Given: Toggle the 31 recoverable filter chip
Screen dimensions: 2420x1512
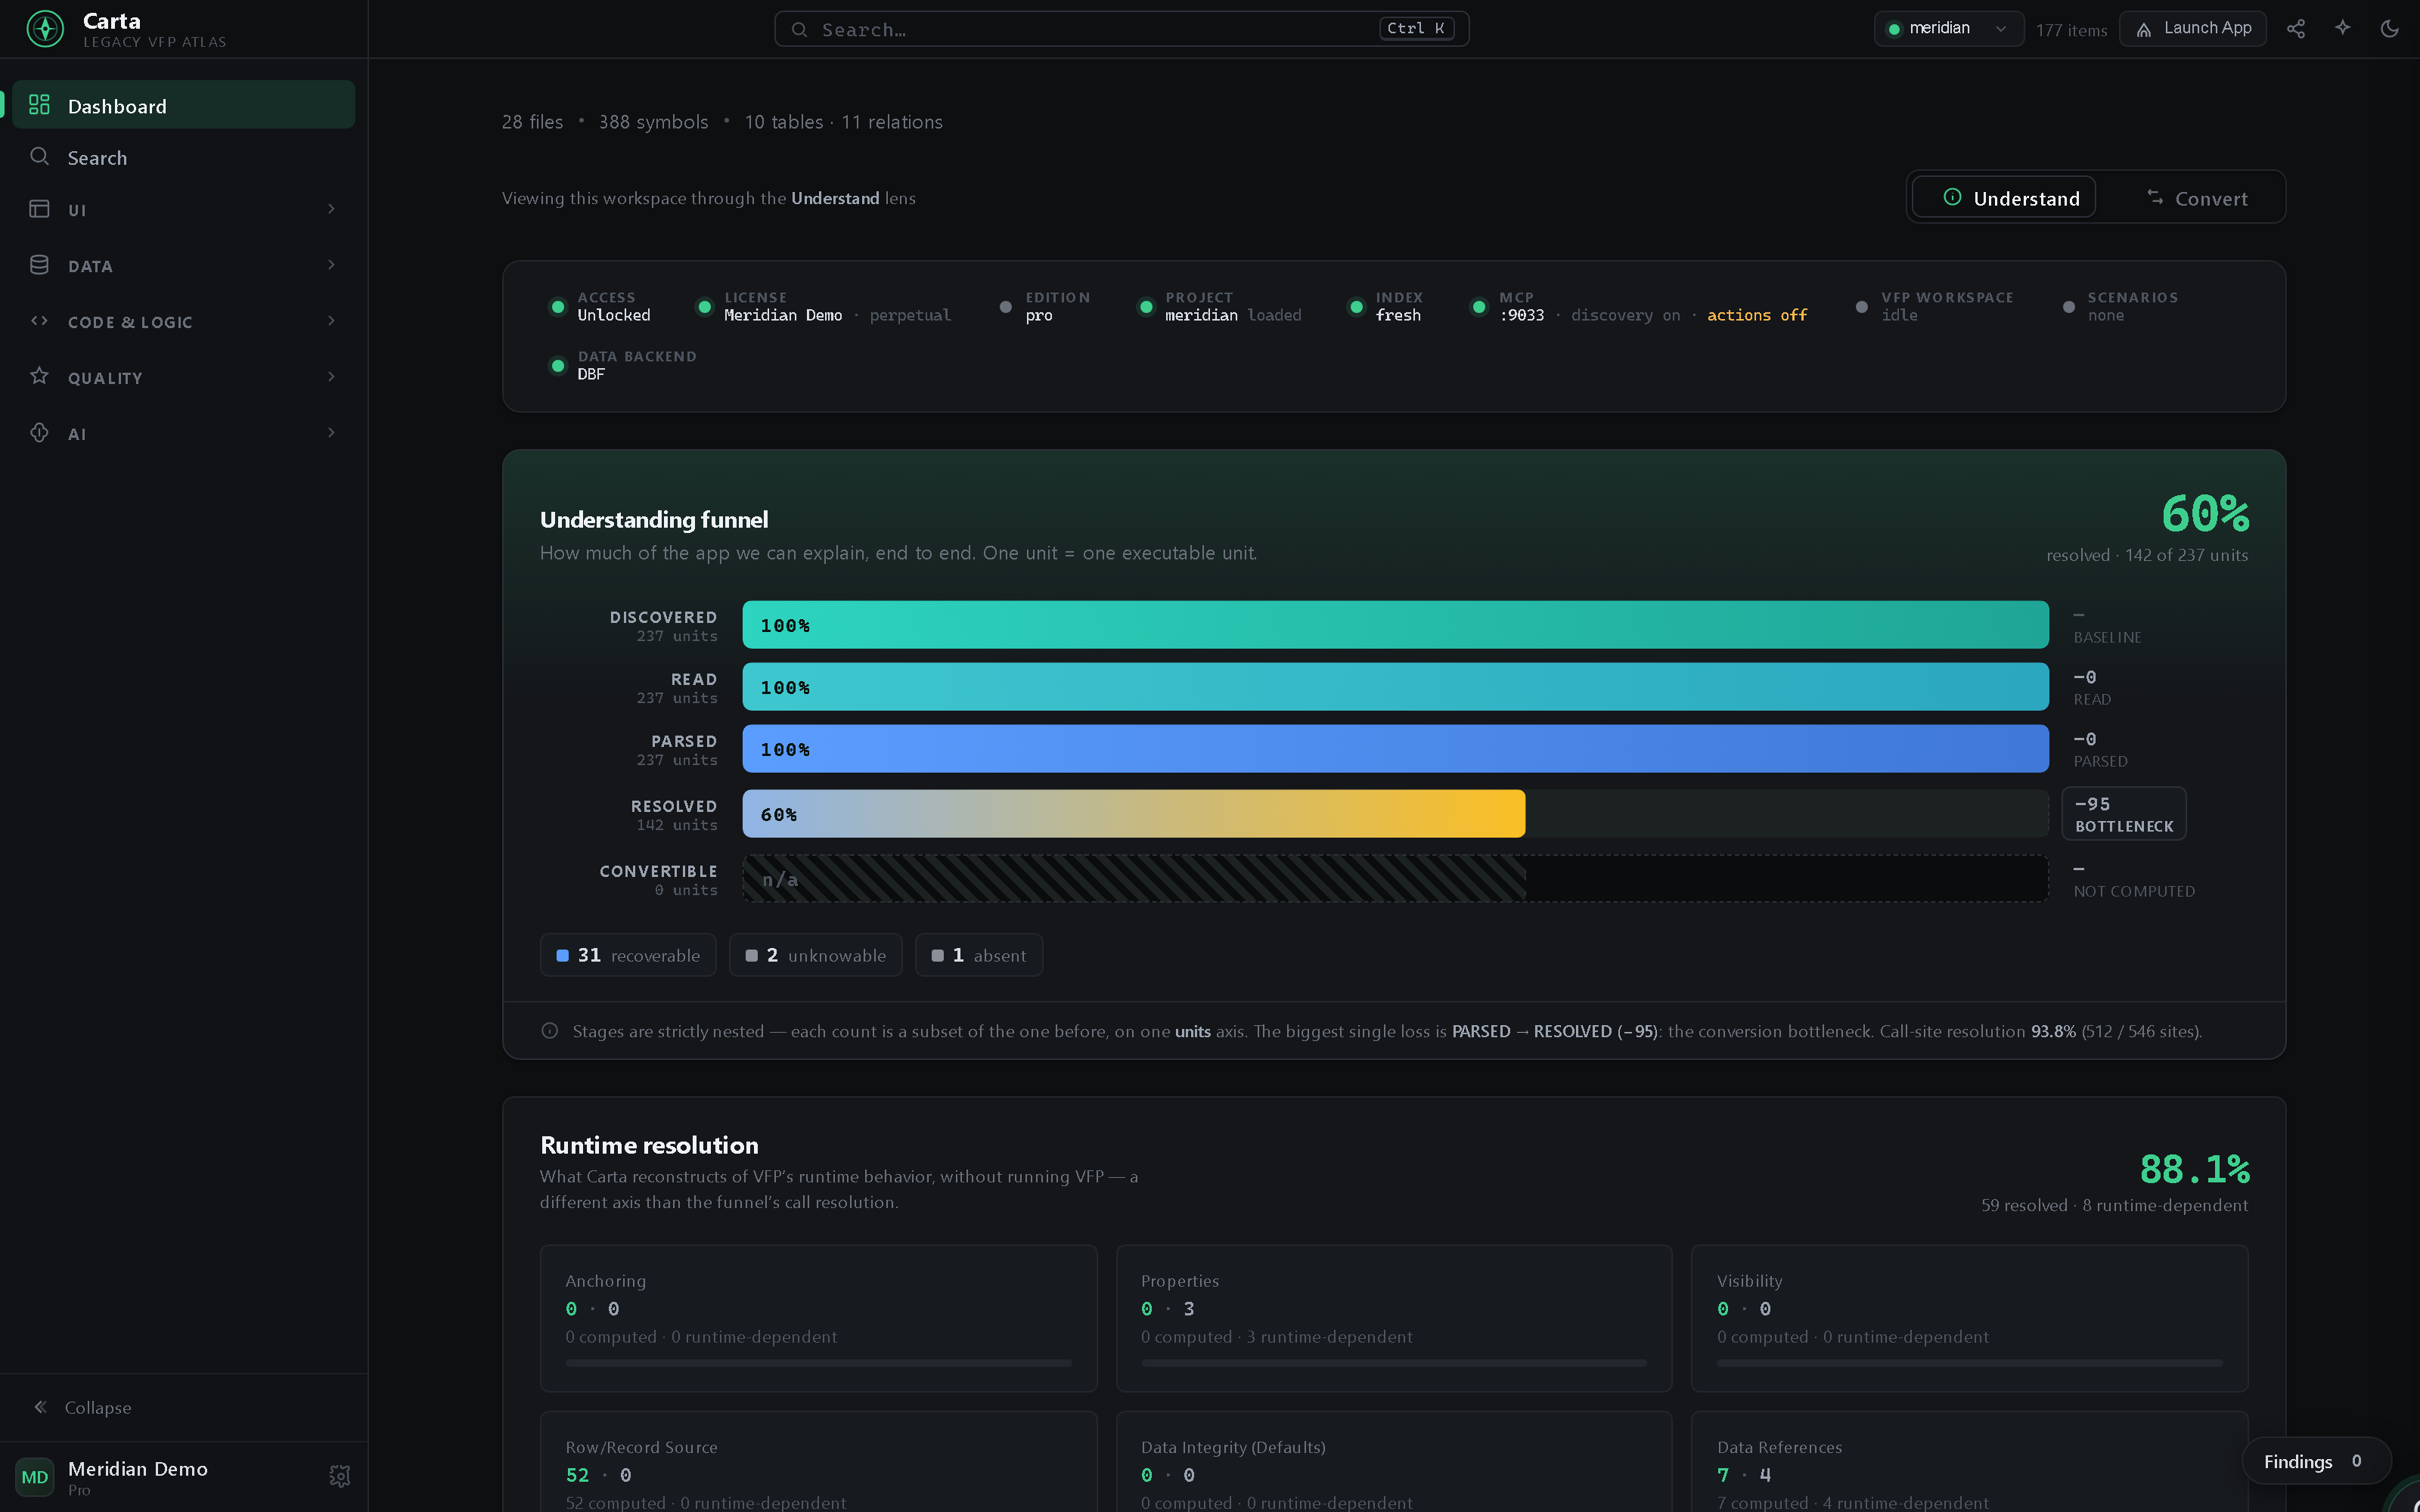Looking at the screenshot, I should pos(628,955).
